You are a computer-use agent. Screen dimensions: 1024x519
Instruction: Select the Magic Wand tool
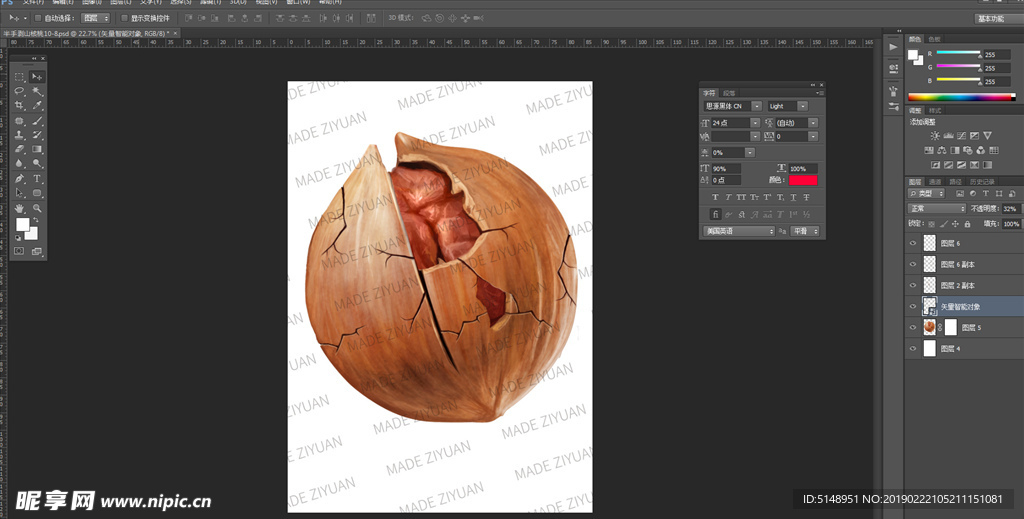[x=37, y=91]
